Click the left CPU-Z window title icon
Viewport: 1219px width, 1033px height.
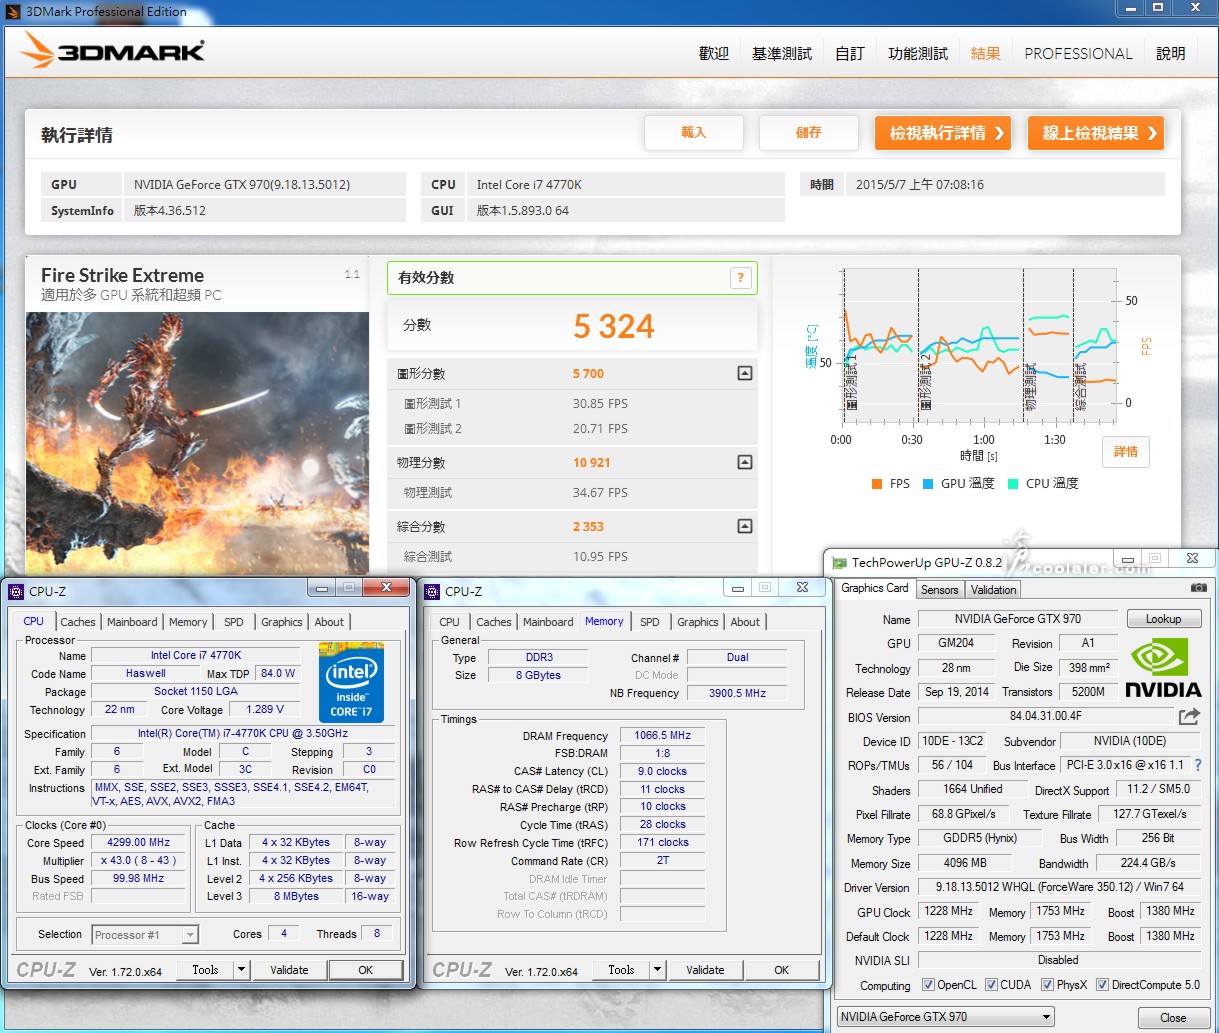[16, 591]
